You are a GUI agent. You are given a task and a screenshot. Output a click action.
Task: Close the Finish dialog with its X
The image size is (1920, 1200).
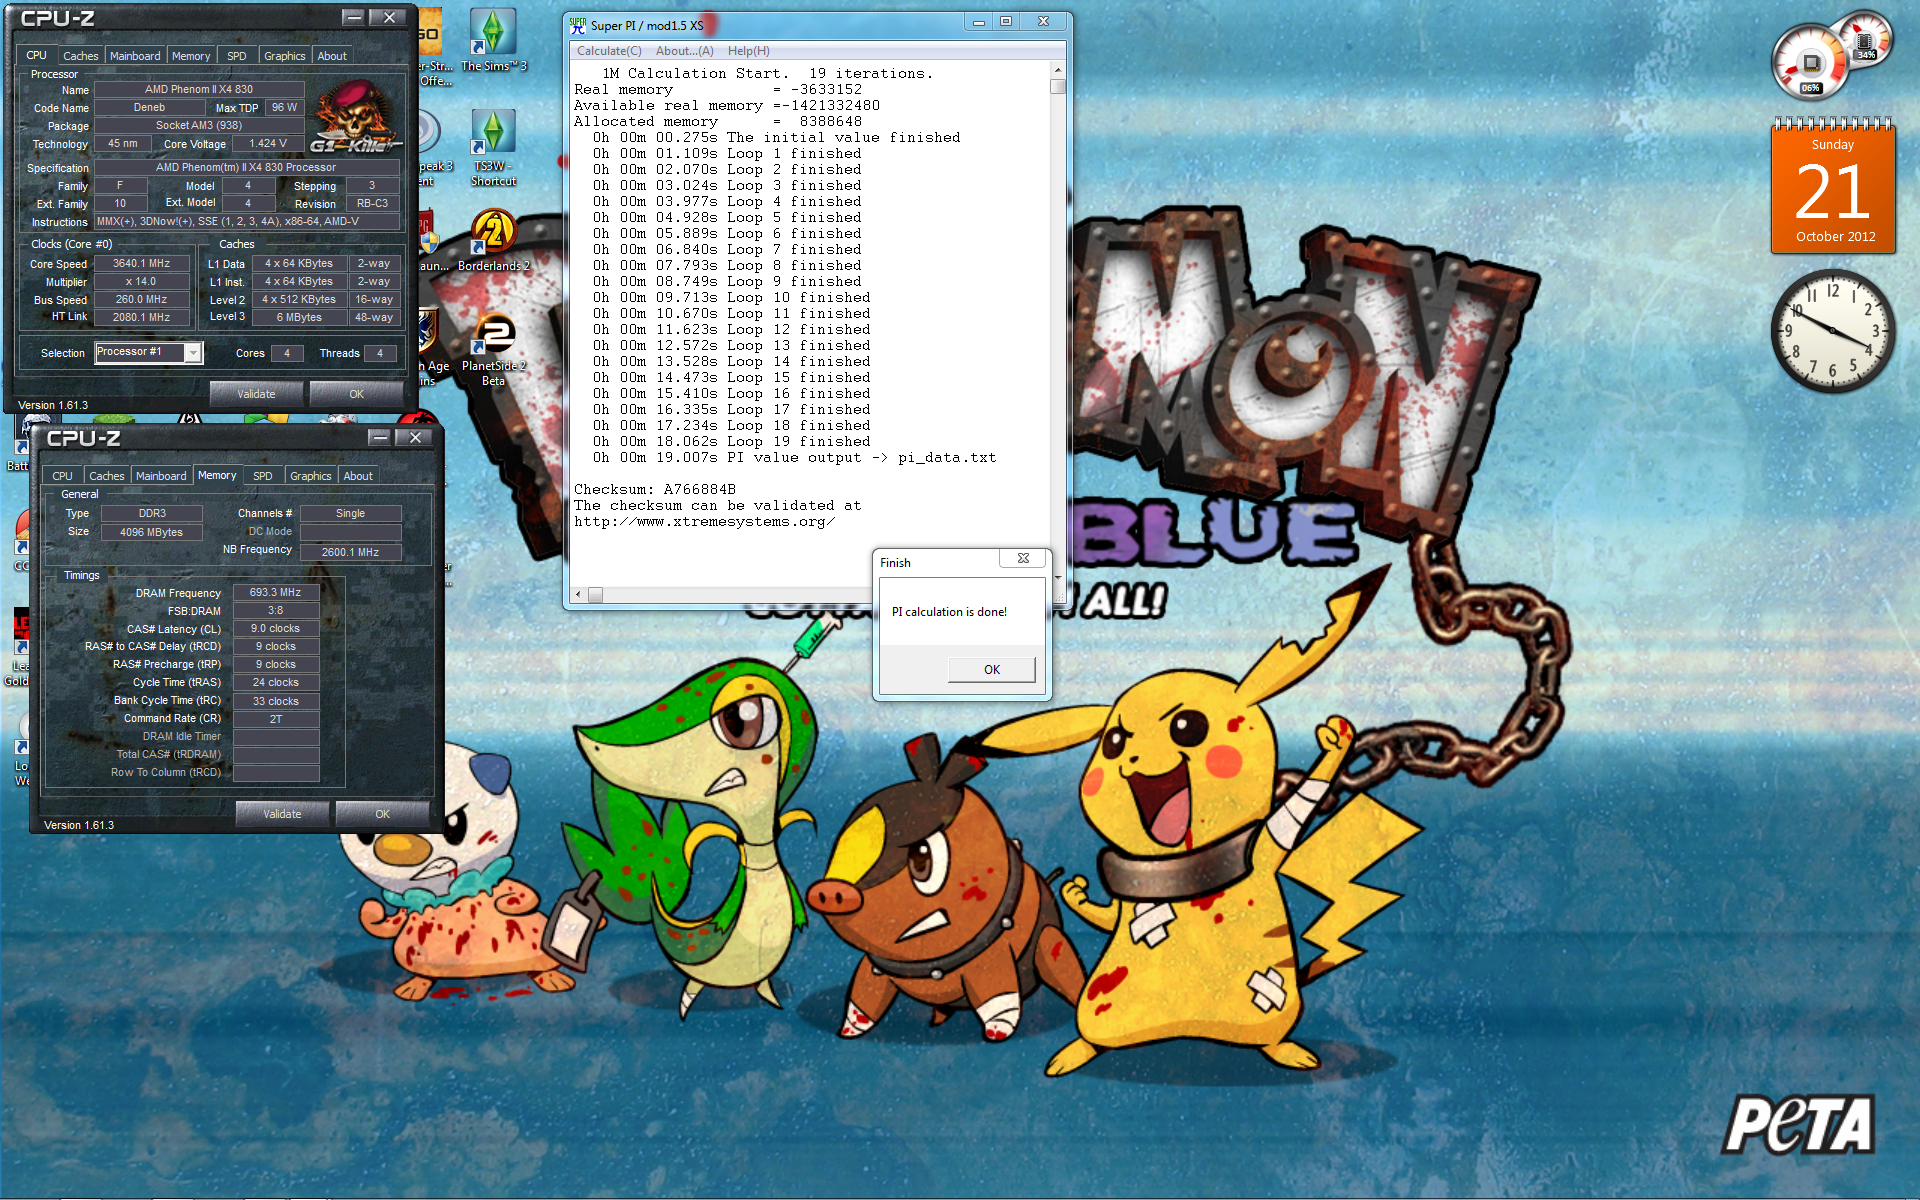click(x=1023, y=559)
